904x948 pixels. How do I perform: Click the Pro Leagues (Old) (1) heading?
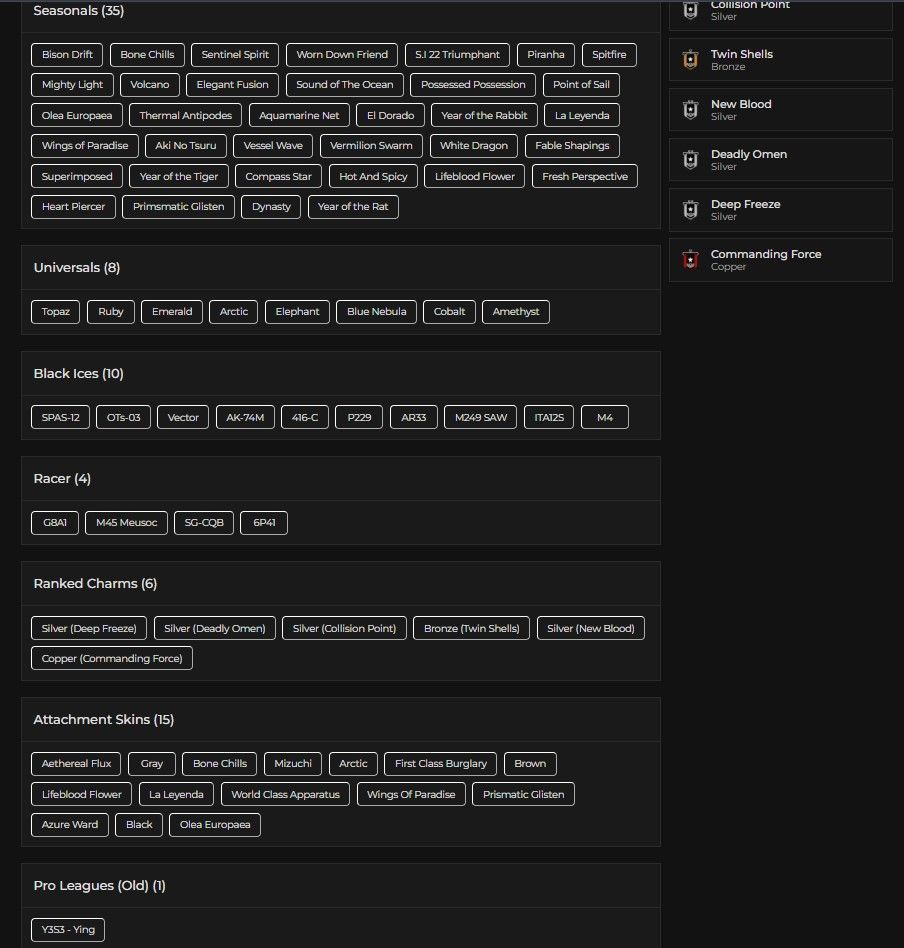100,886
